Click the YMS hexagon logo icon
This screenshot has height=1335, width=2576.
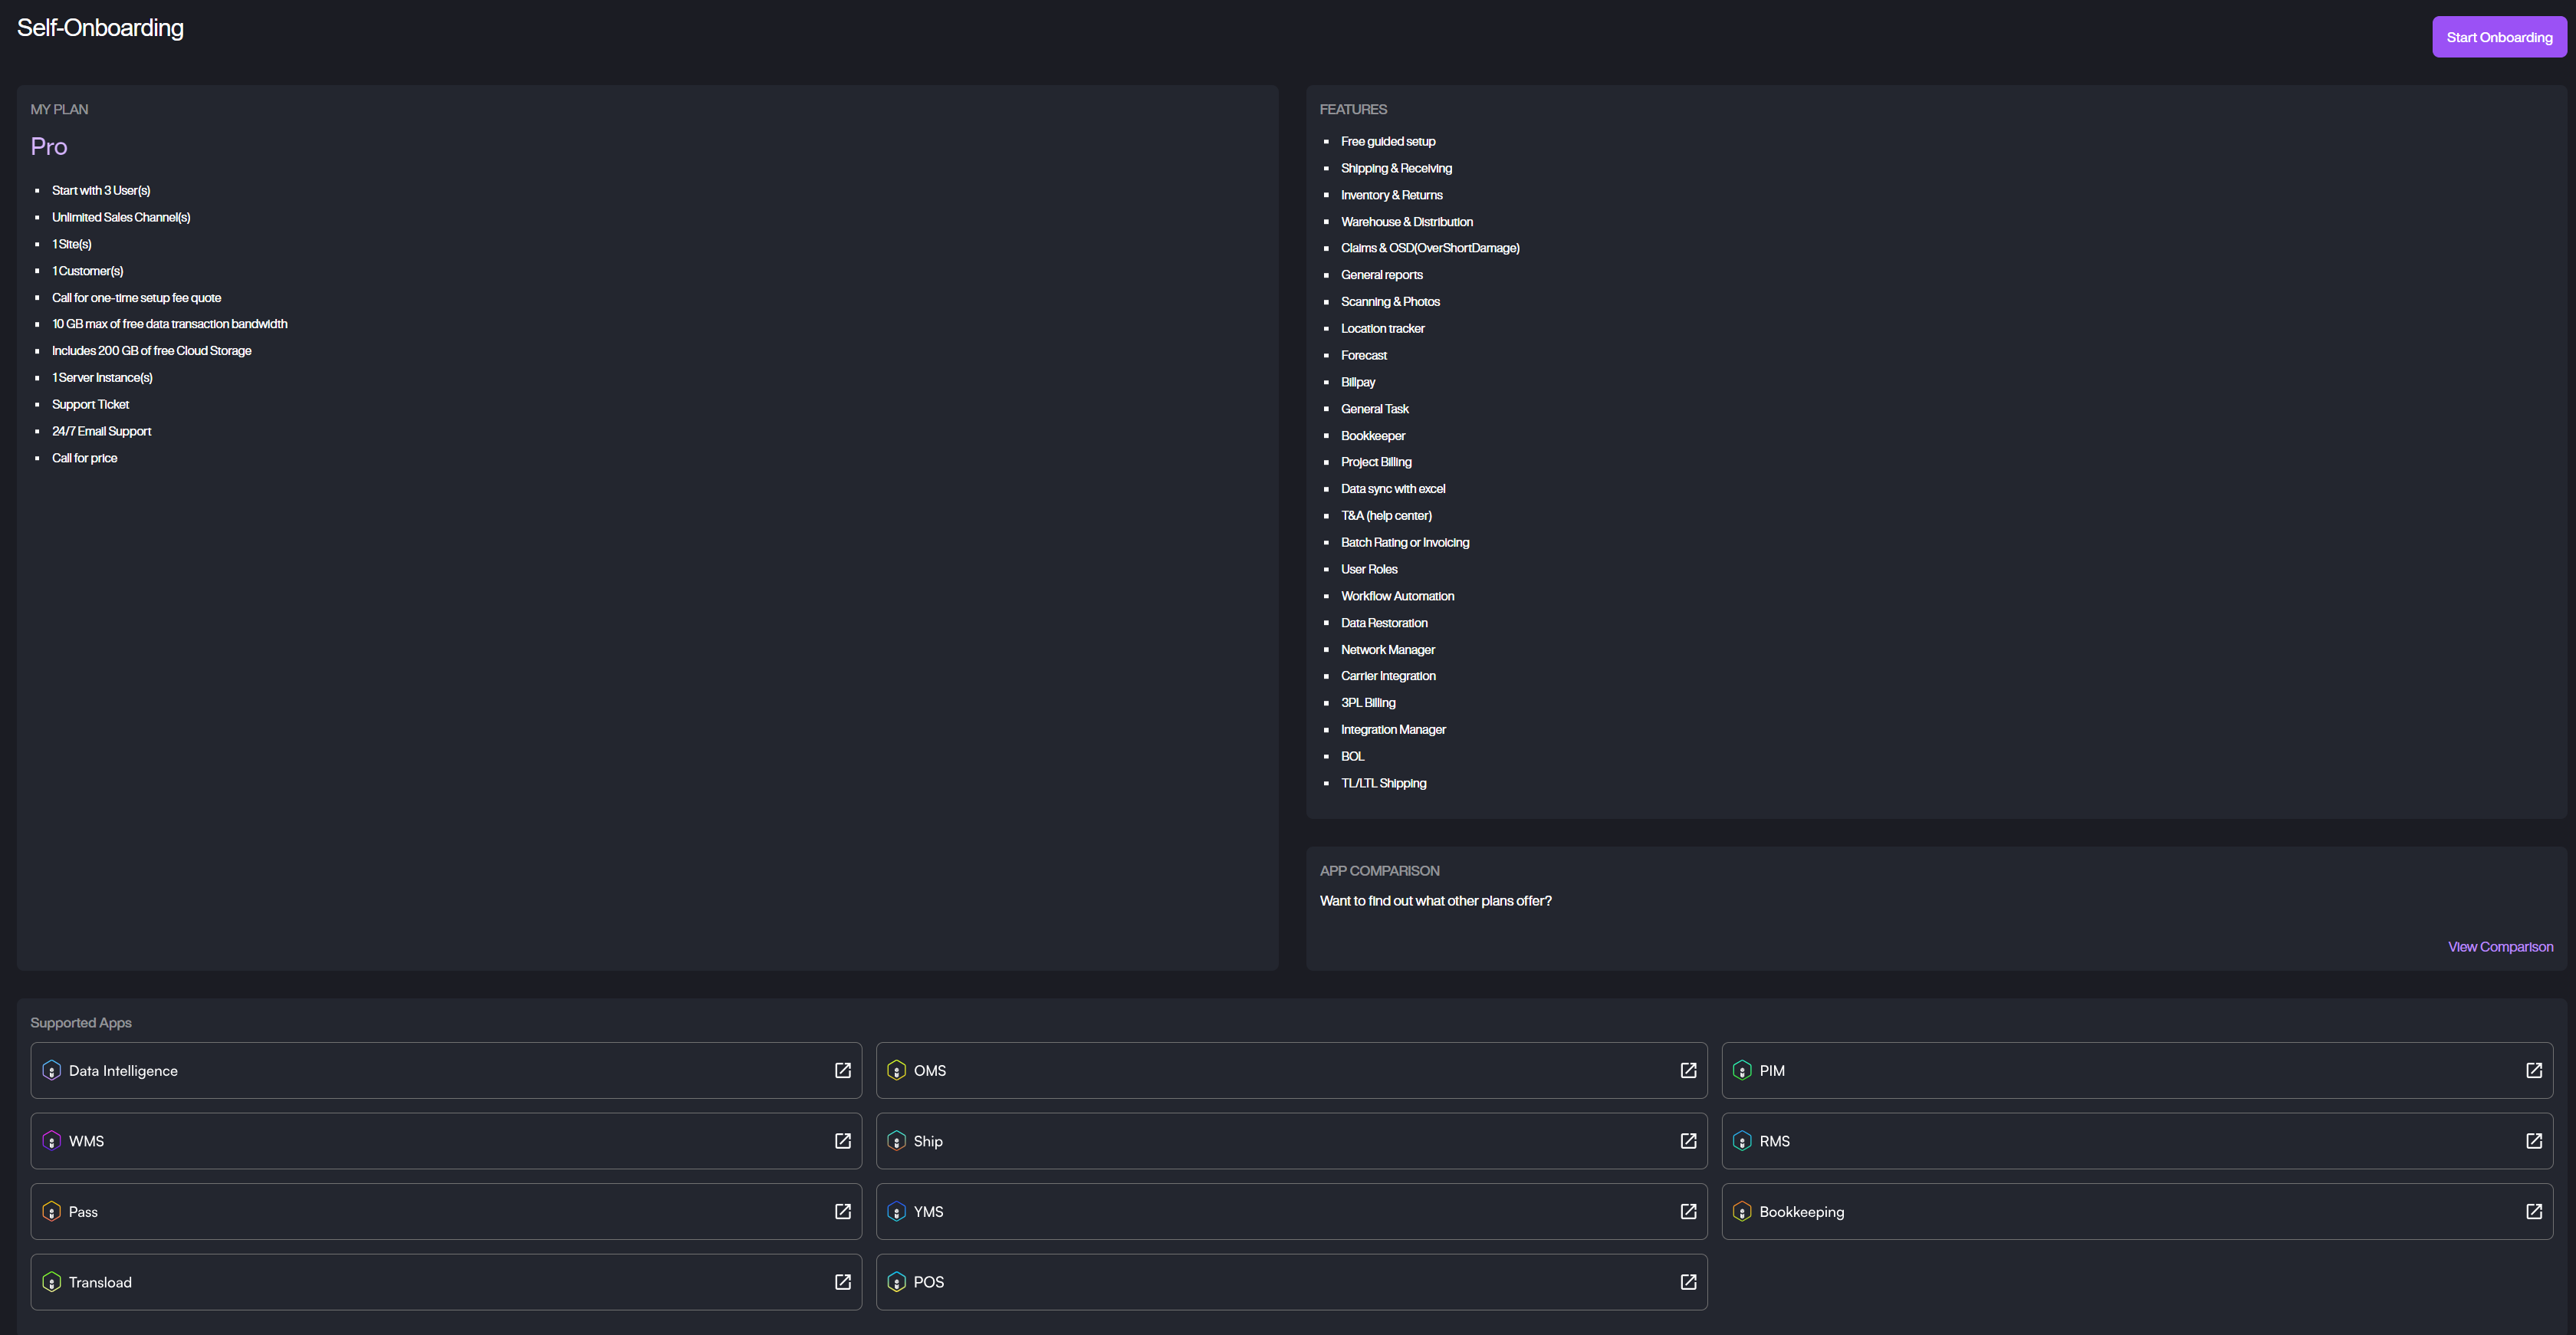point(896,1211)
